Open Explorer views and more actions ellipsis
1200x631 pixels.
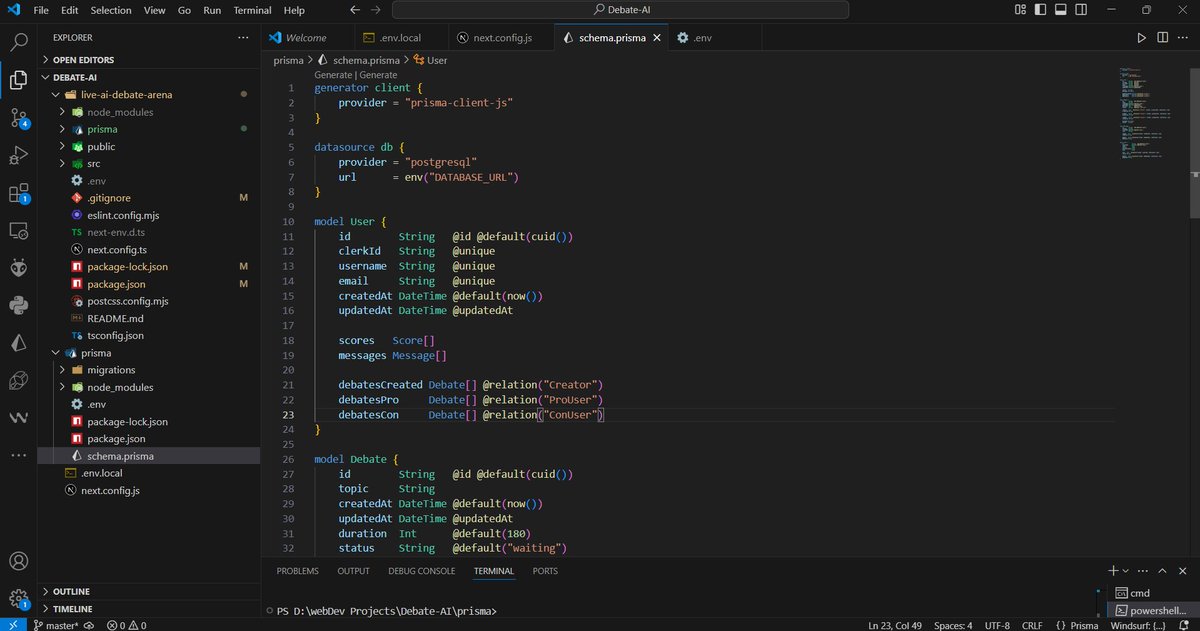[243, 38]
